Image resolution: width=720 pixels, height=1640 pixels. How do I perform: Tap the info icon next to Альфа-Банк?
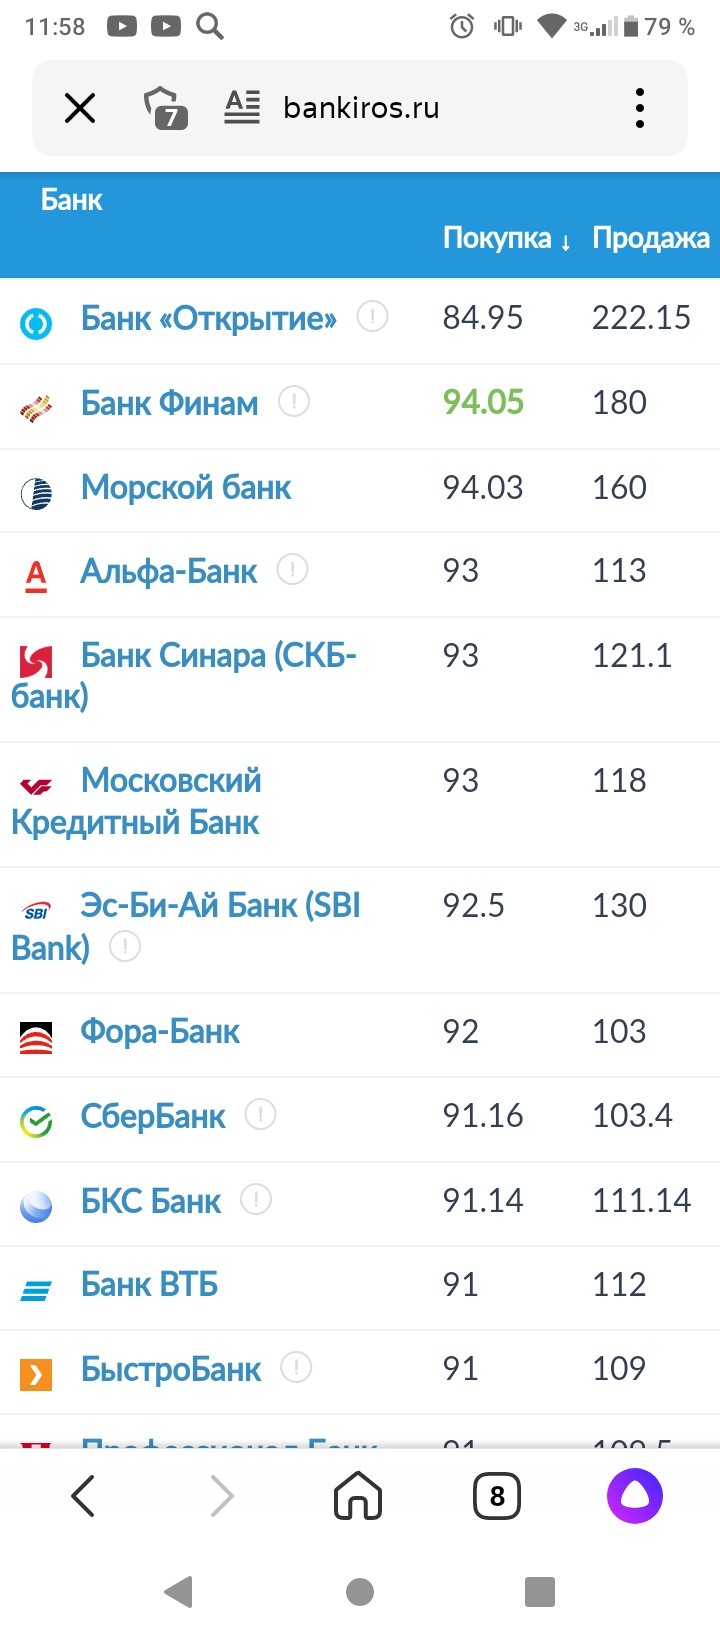pos(292,570)
